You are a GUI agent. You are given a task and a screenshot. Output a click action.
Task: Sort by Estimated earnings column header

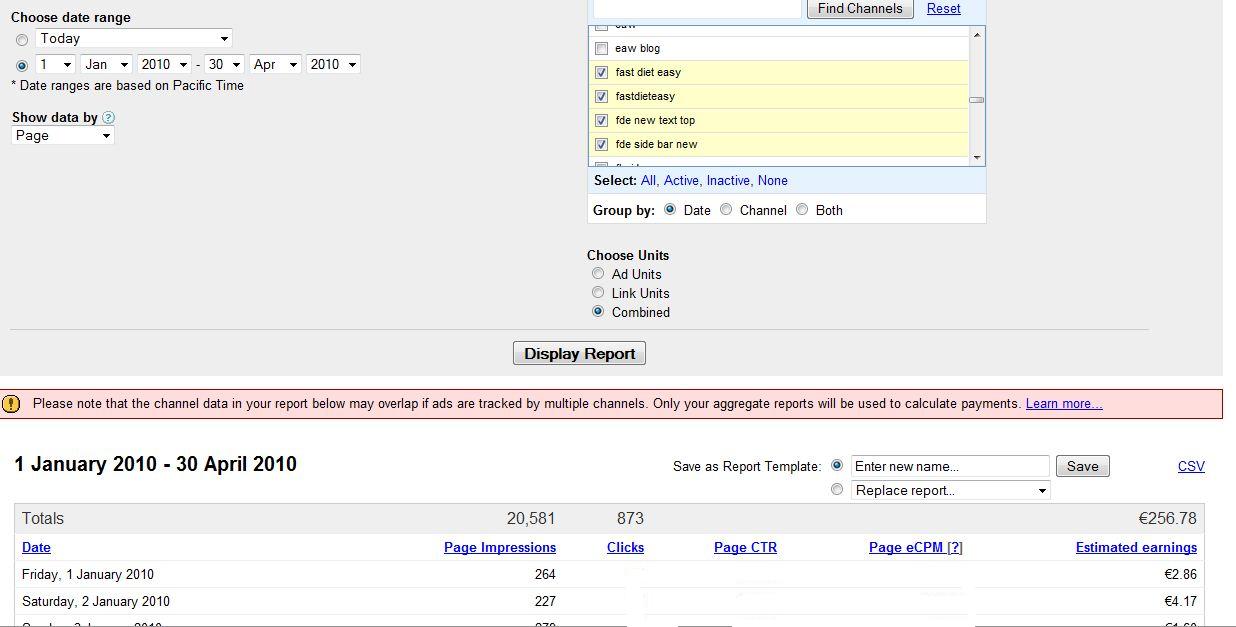1136,548
